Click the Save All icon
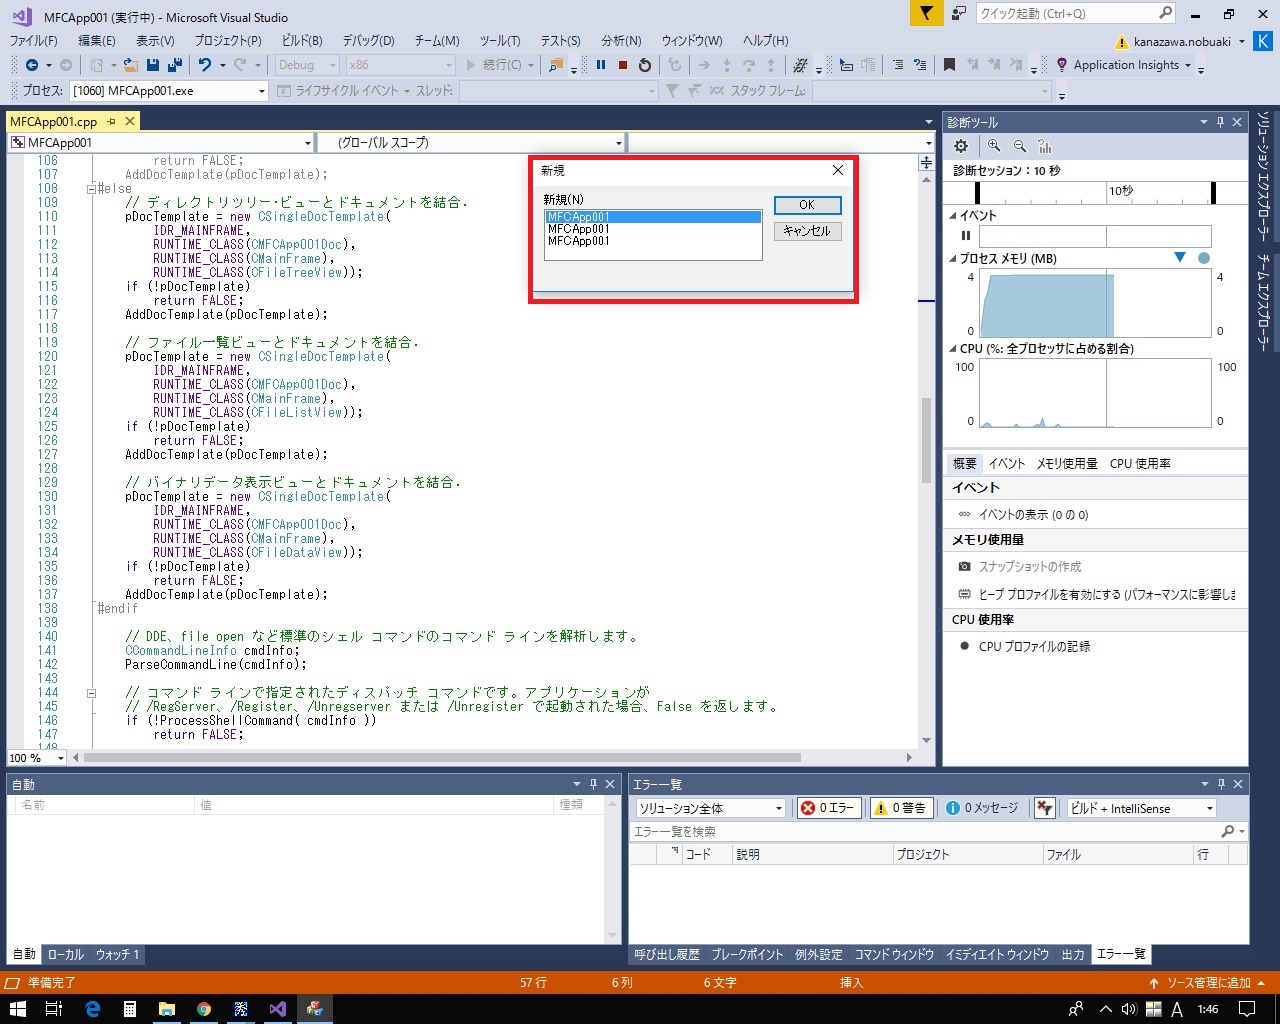 (x=175, y=65)
